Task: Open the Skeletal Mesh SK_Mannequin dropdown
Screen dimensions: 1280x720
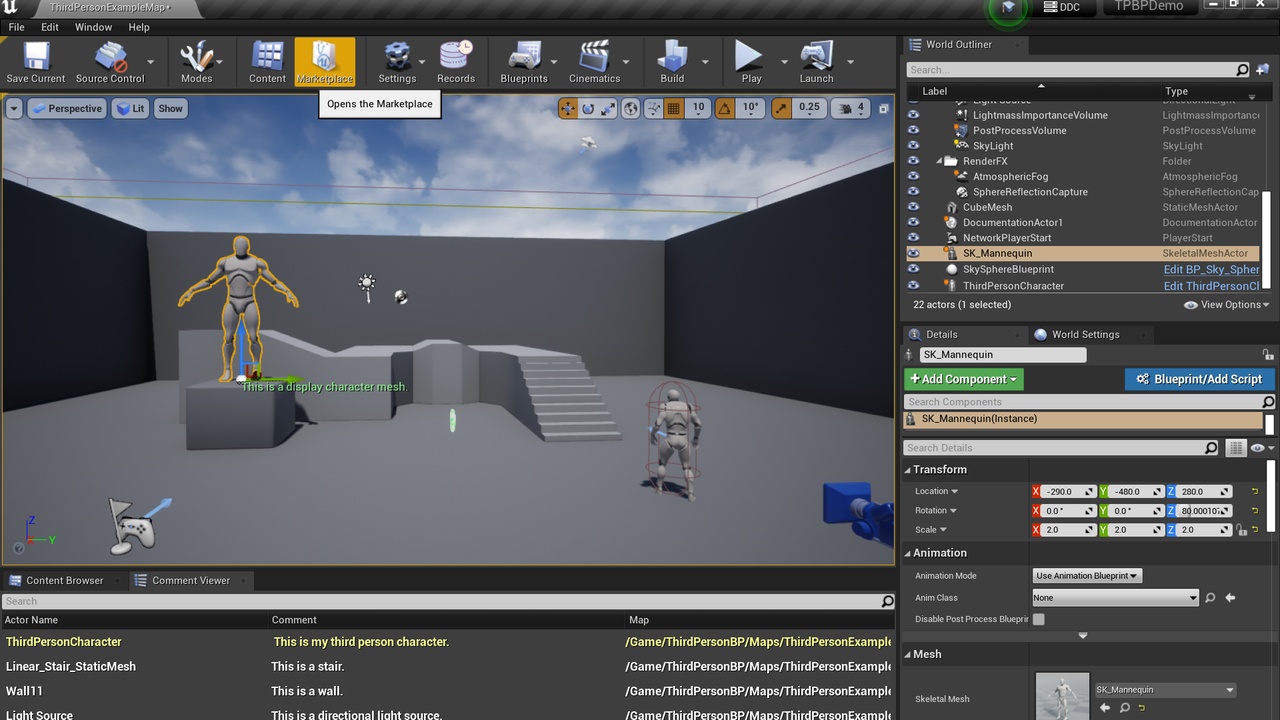Action: coord(1165,690)
